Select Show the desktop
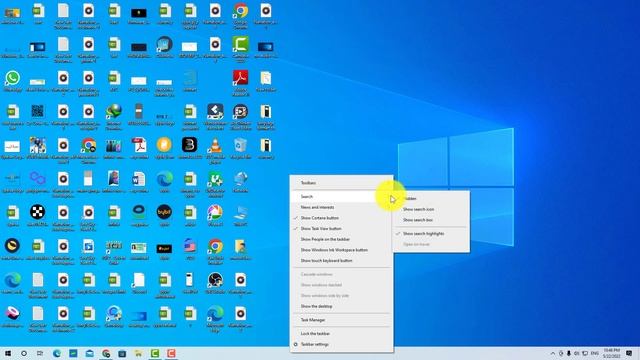Viewport: 640px width, 360px height. (341, 306)
